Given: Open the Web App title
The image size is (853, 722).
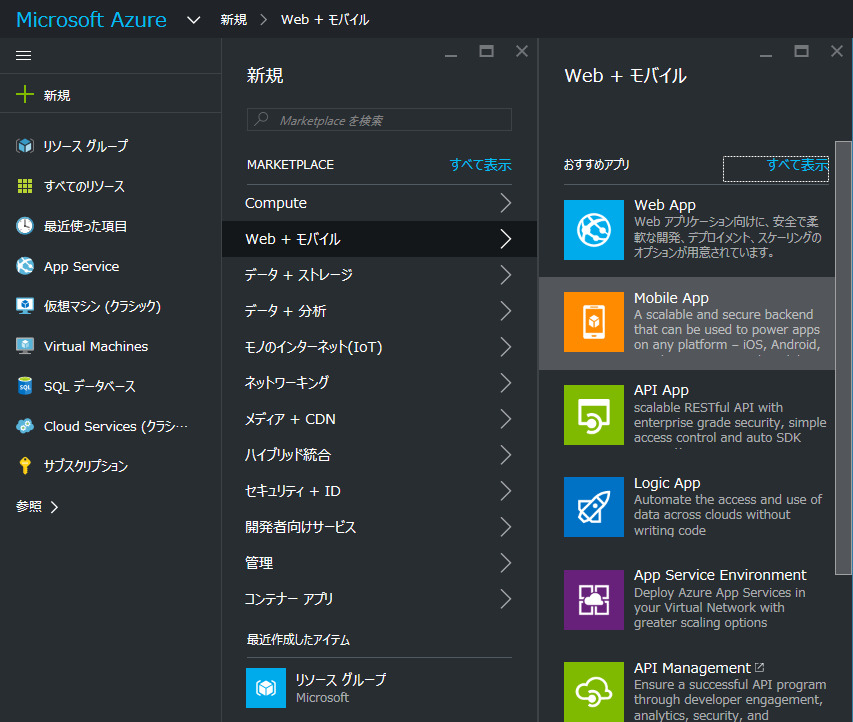Looking at the screenshot, I should 665,205.
